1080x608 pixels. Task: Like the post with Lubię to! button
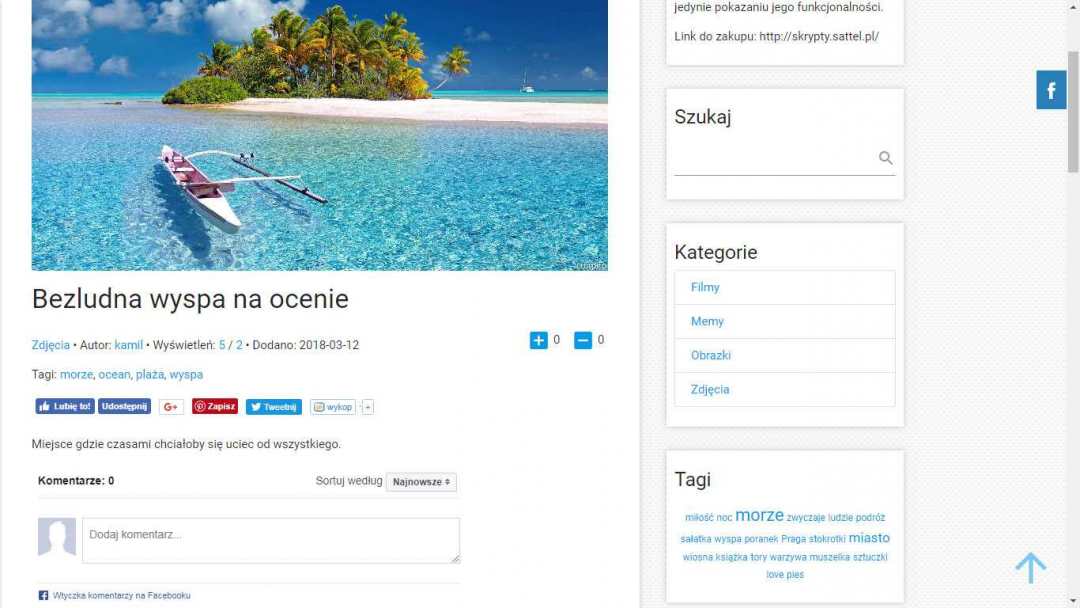point(65,406)
